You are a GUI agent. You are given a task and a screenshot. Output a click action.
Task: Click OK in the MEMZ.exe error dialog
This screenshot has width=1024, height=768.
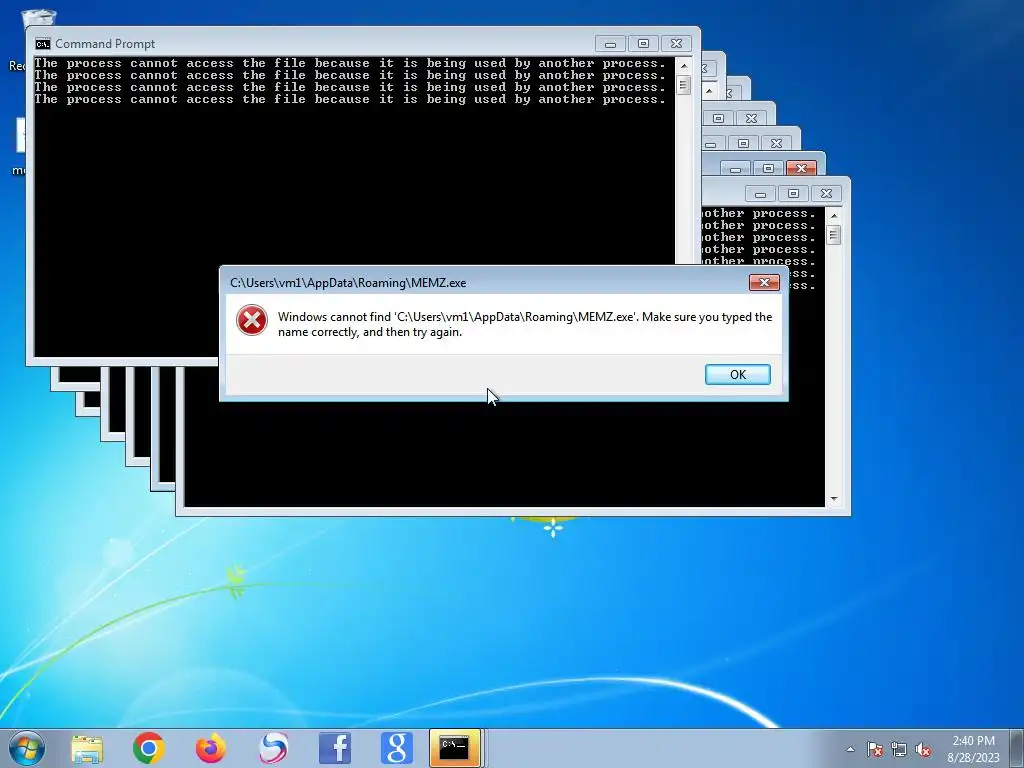click(x=737, y=374)
